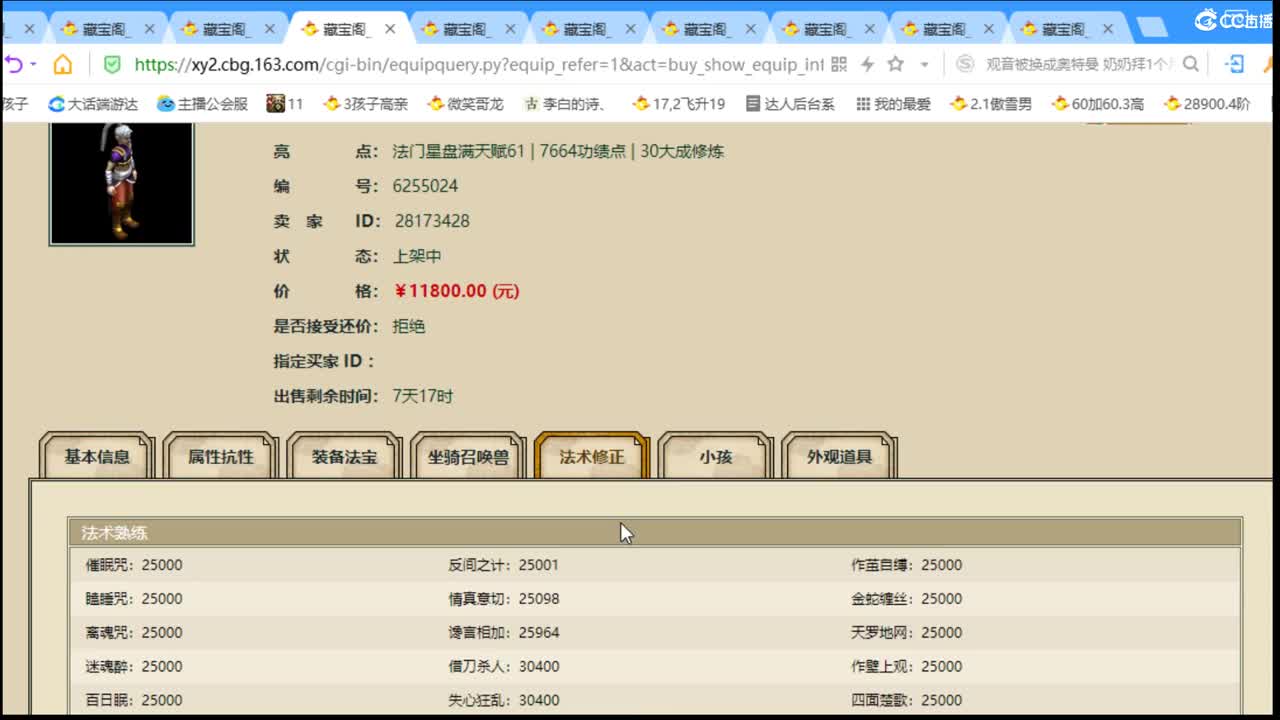This screenshot has width=1280, height=720.
Task: Click the 作茧自缚：25000 entry
Action: (x=907, y=565)
